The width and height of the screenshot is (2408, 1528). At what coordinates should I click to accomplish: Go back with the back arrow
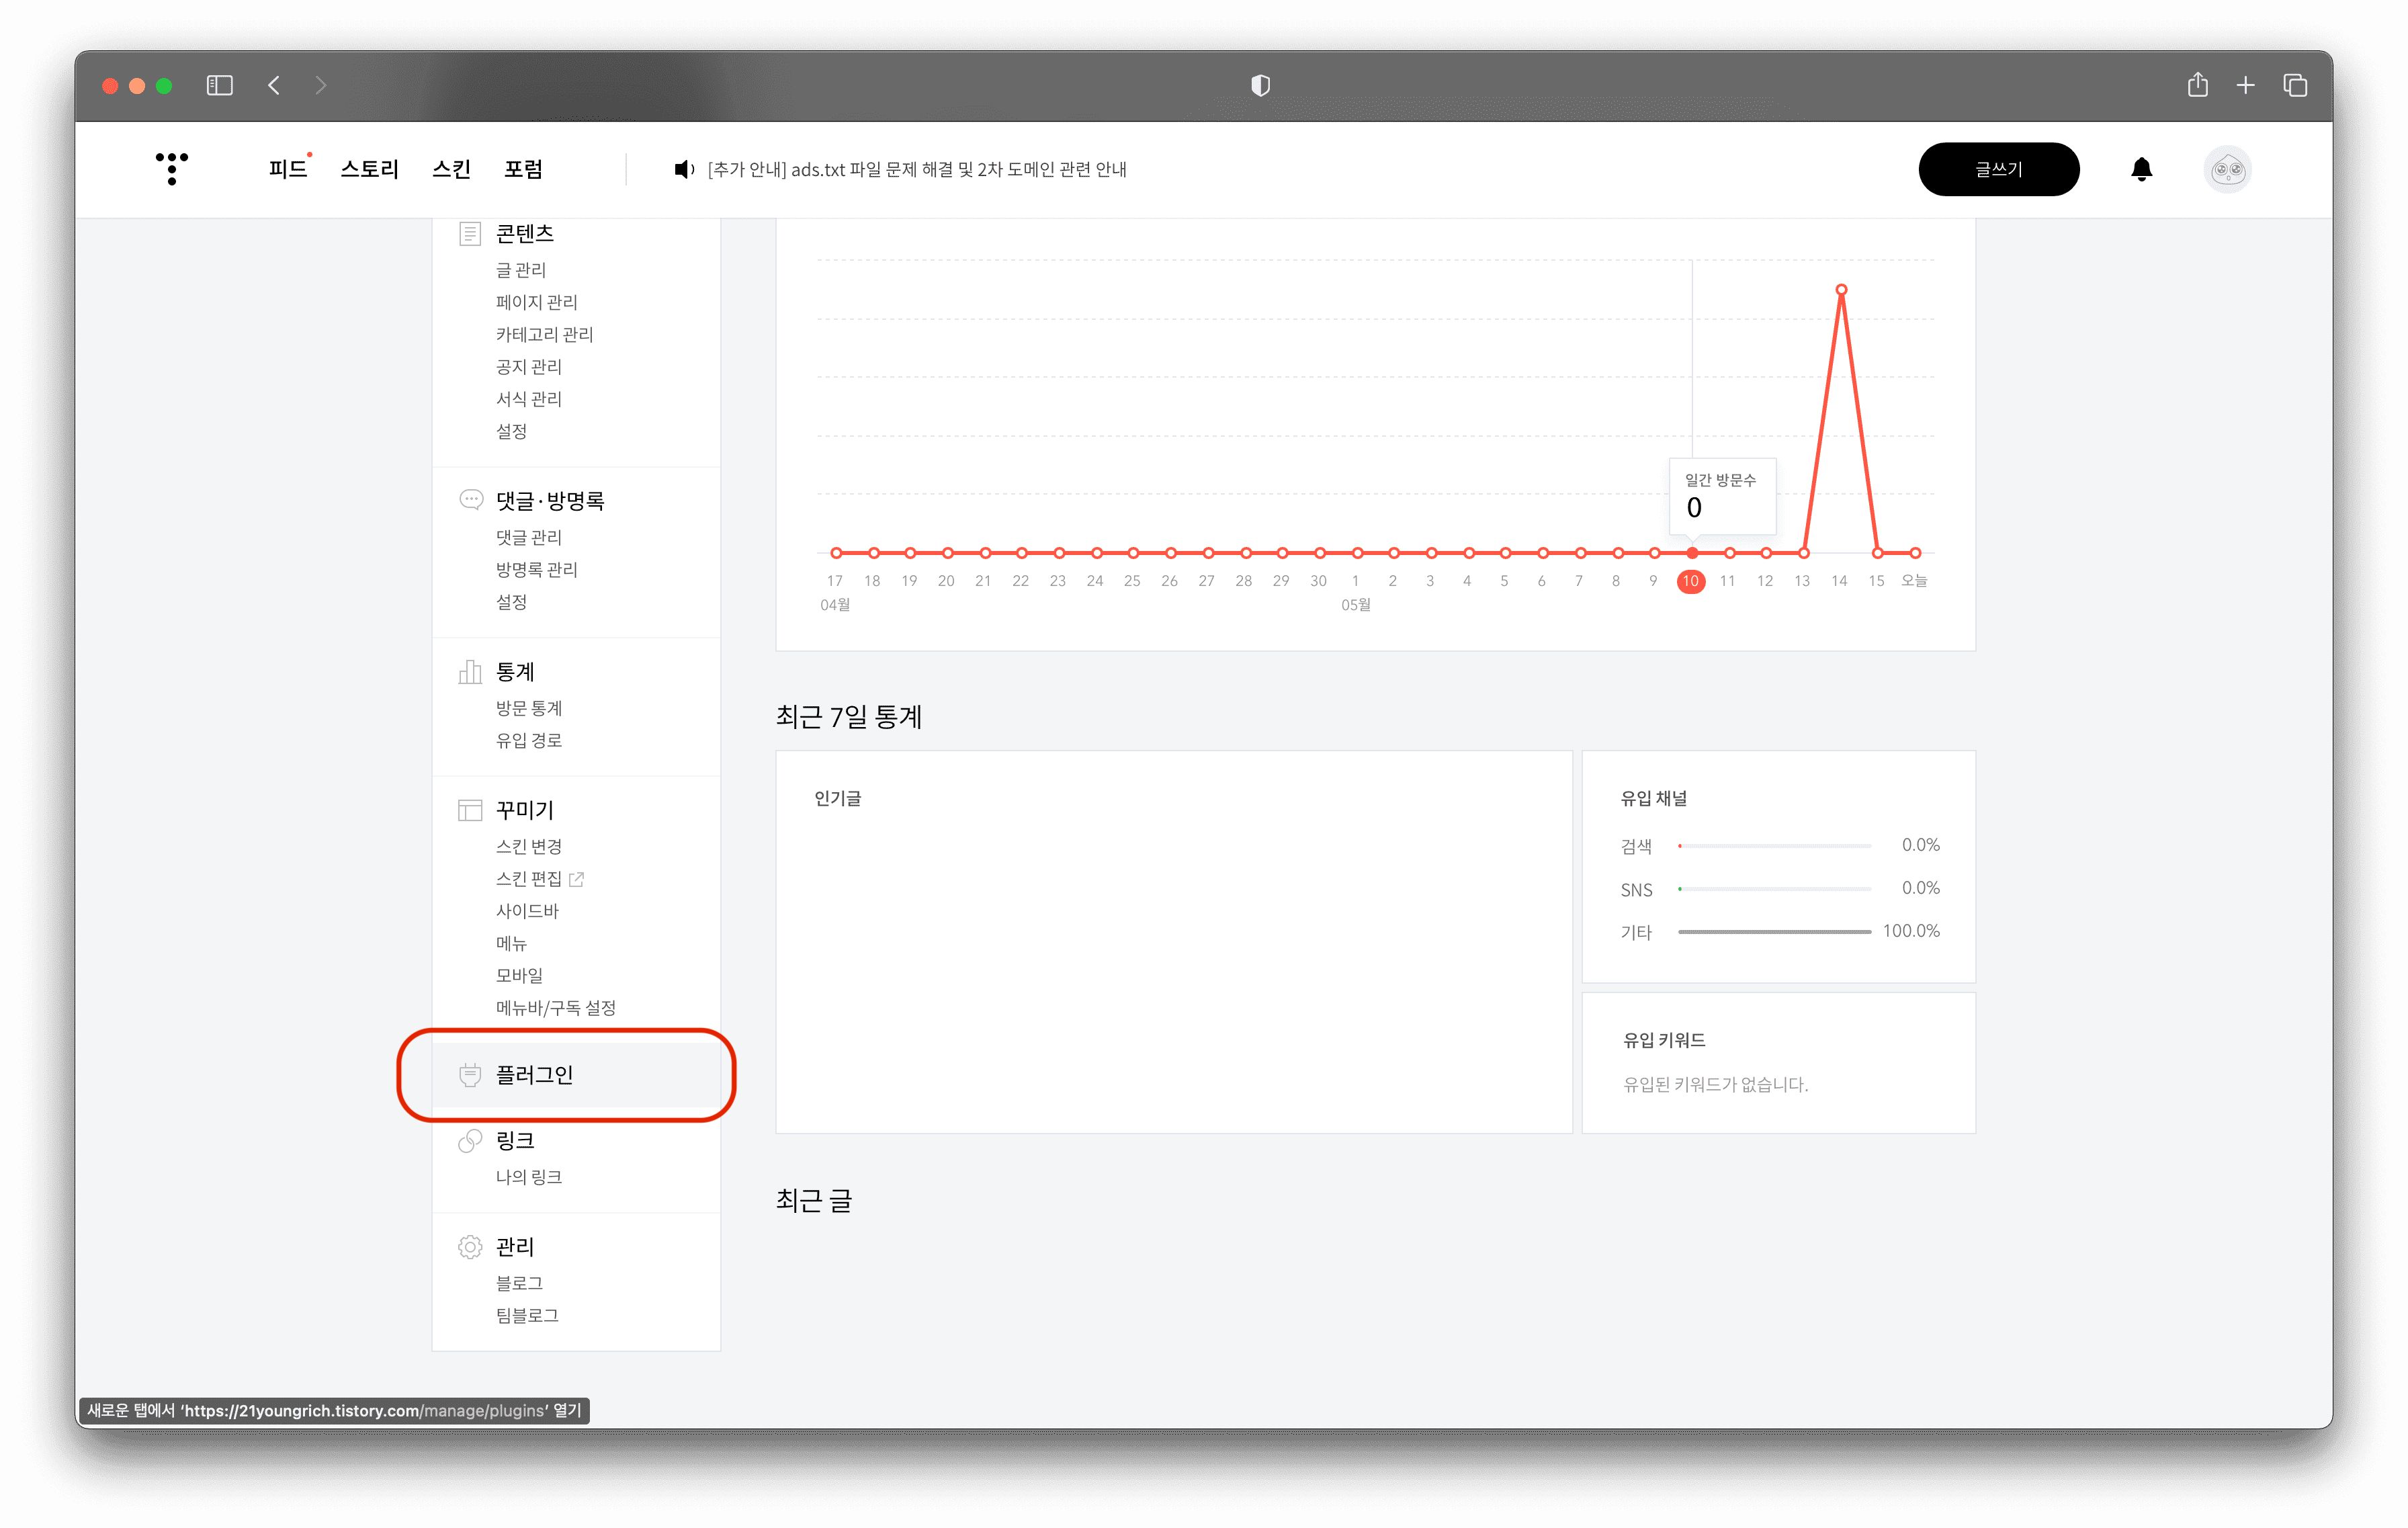coord(274,86)
